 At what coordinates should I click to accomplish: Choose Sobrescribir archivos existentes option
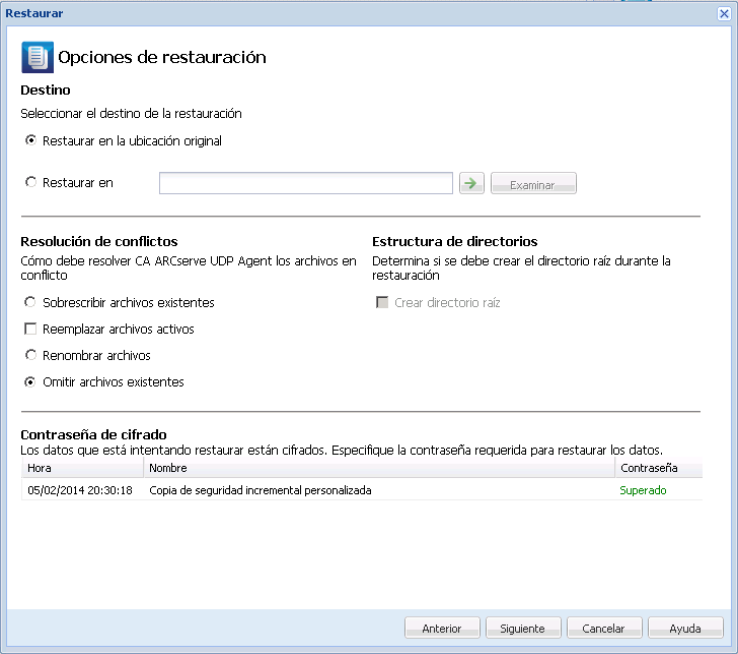(x=31, y=302)
